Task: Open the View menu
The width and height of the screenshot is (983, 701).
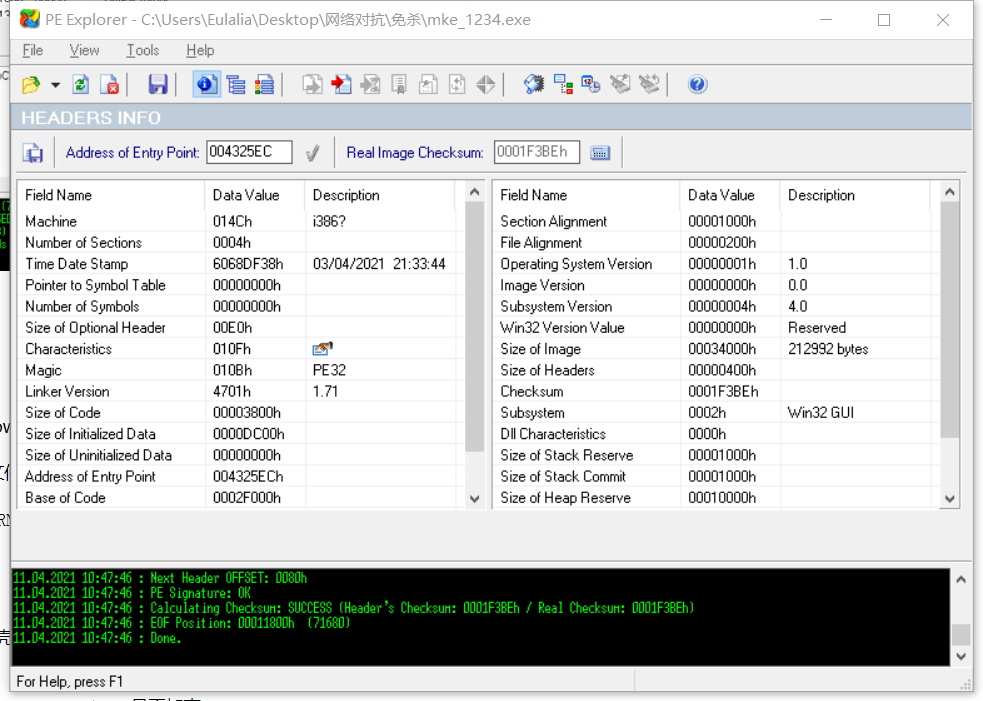Action: click(x=84, y=50)
